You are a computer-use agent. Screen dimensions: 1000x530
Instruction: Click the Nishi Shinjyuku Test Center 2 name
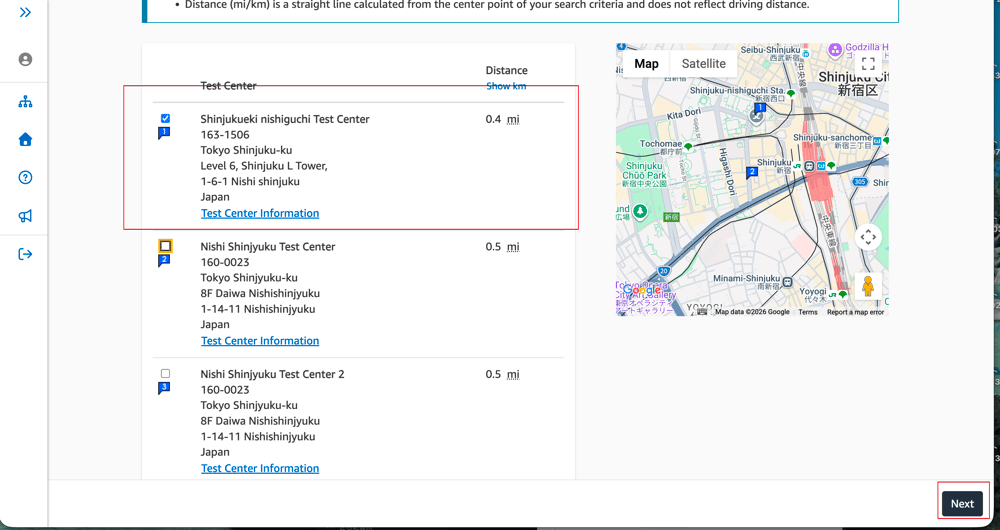(272, 374)
